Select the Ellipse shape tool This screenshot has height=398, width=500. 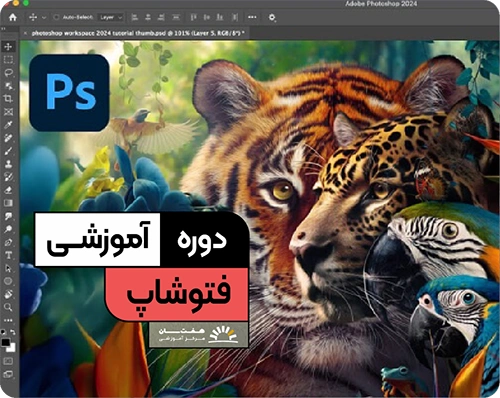coord(8,281)
